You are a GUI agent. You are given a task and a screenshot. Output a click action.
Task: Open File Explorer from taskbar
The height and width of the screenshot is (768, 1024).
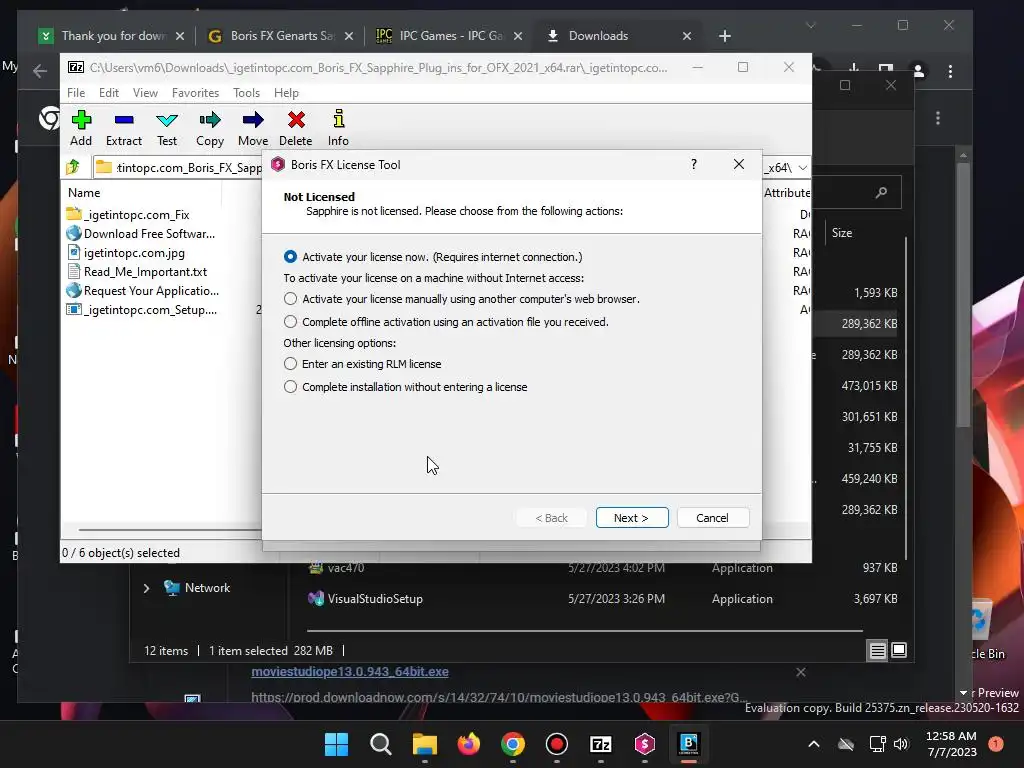coord(424,744)
